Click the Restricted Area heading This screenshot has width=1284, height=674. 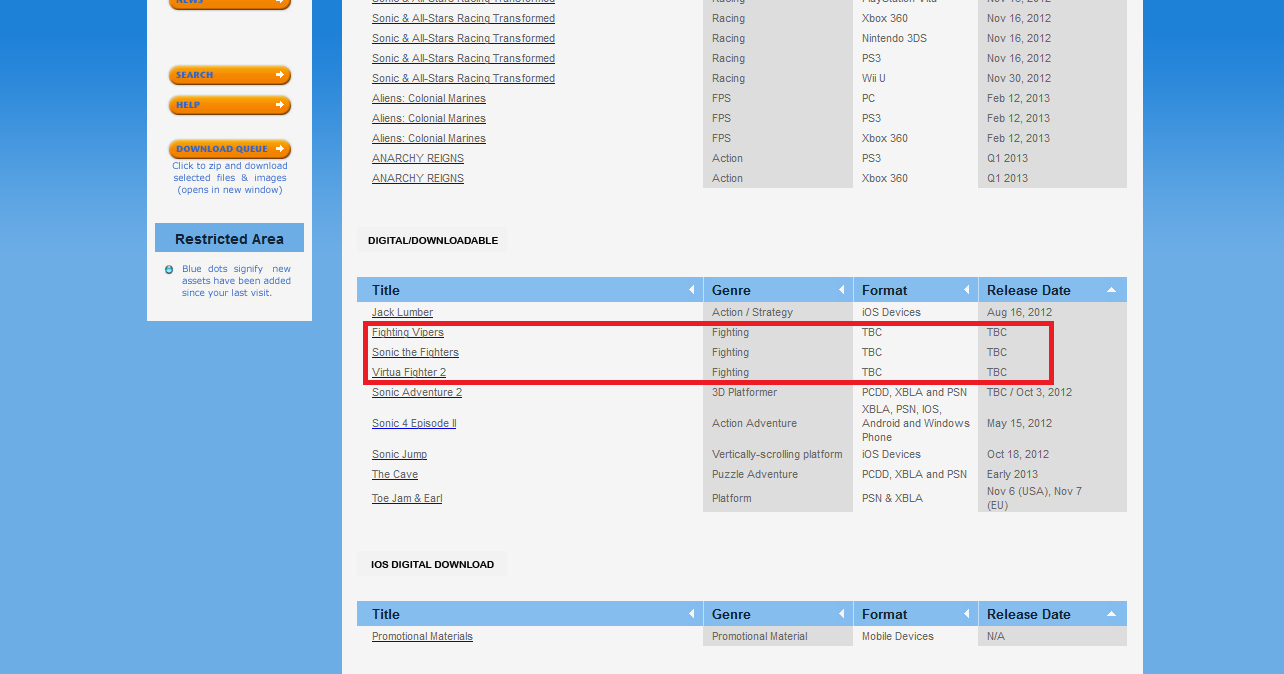tap(229, 239)
